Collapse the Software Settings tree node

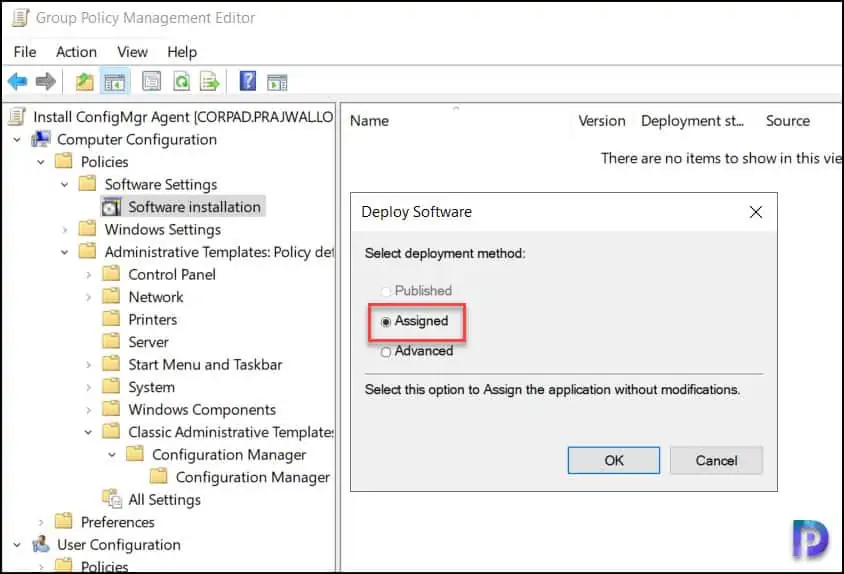click(65, 185)
